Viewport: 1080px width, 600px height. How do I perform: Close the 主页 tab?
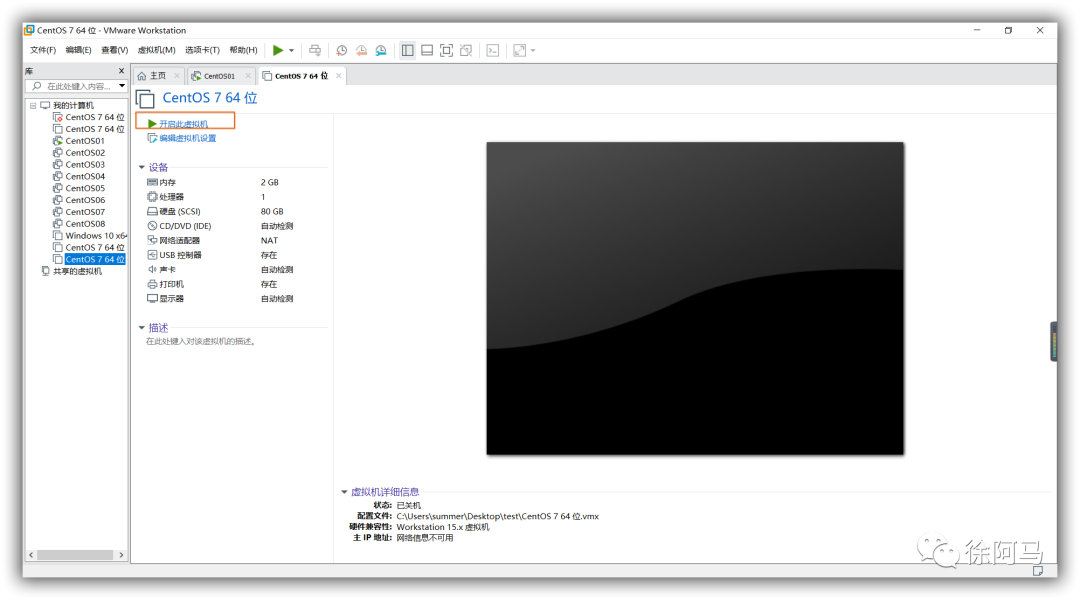pos(177,76)
